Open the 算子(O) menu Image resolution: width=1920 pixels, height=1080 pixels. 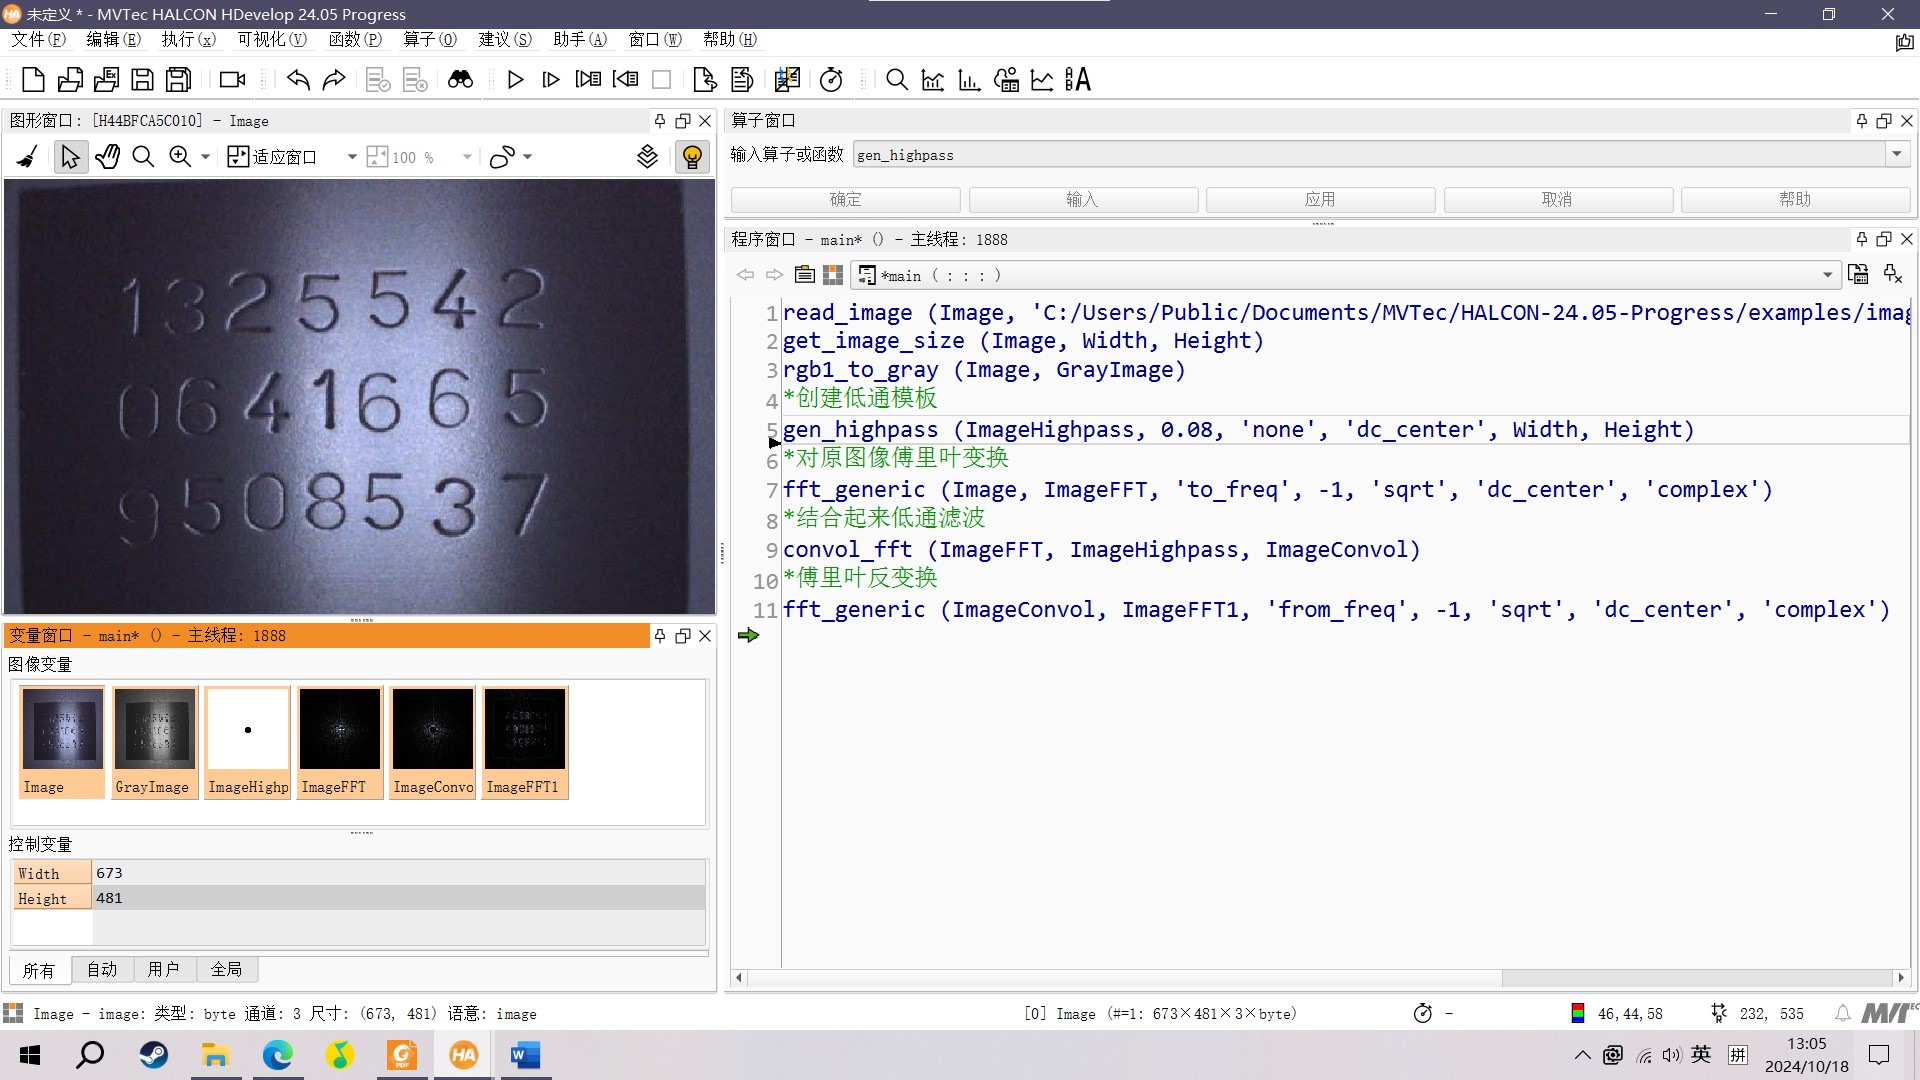click(430, 39)
